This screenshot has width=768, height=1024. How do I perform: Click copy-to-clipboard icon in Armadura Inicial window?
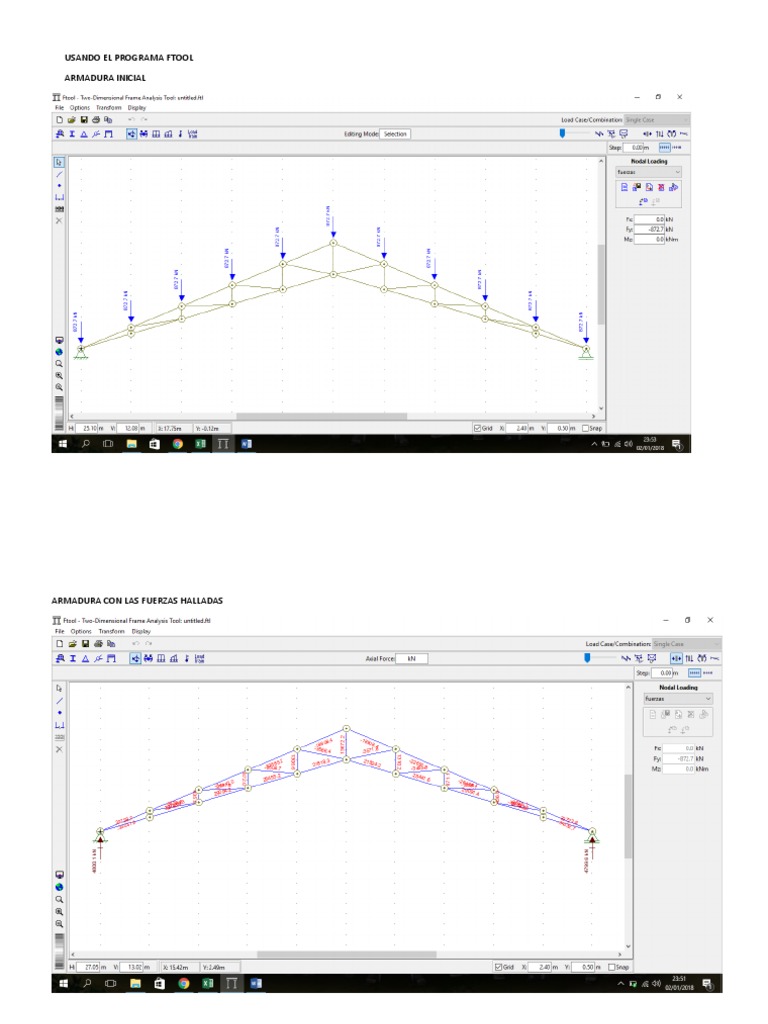coord(108,120)
